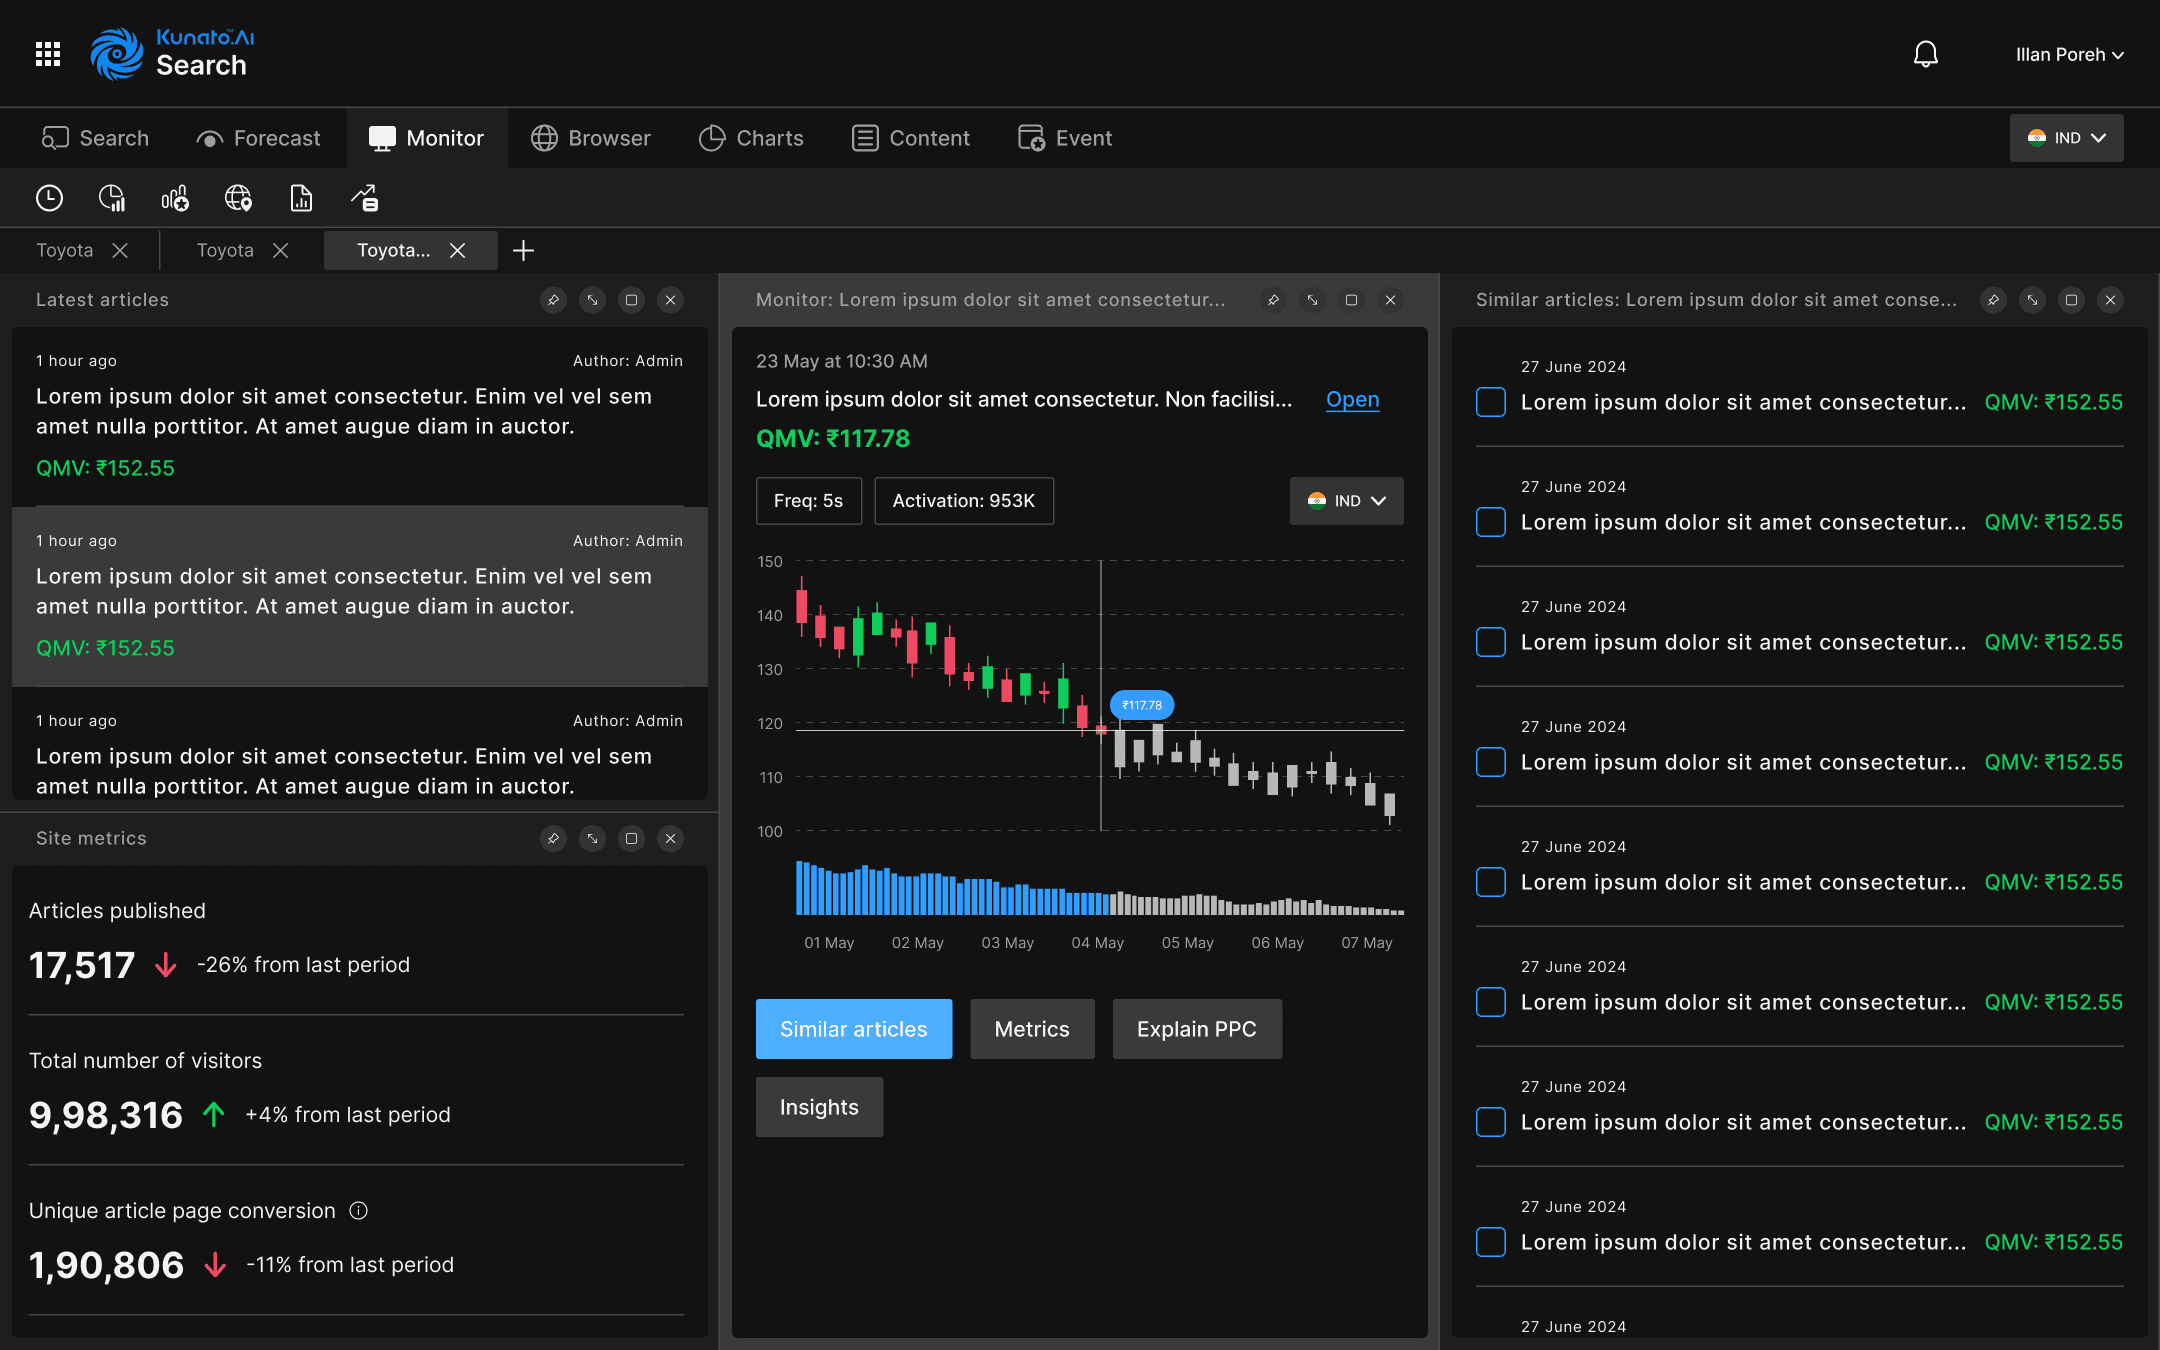Close the Latest articles panel
This screenshot has width=2160, height=1350.
[670, 300]
